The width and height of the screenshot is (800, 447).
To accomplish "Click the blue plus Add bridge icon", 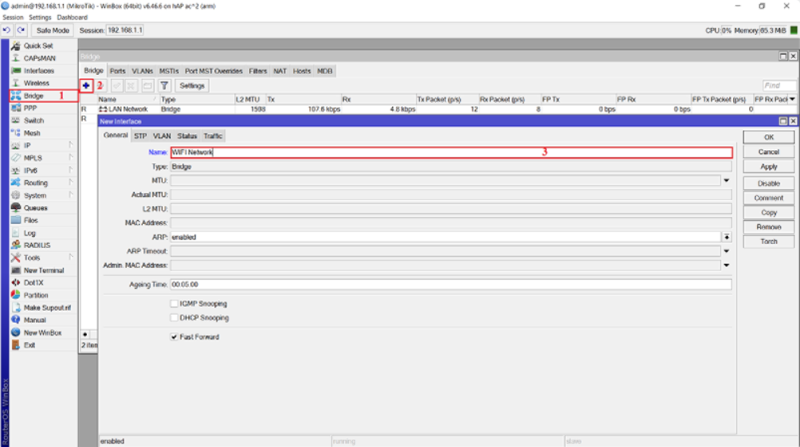I will pyautogui.click(x=87, y=86).
